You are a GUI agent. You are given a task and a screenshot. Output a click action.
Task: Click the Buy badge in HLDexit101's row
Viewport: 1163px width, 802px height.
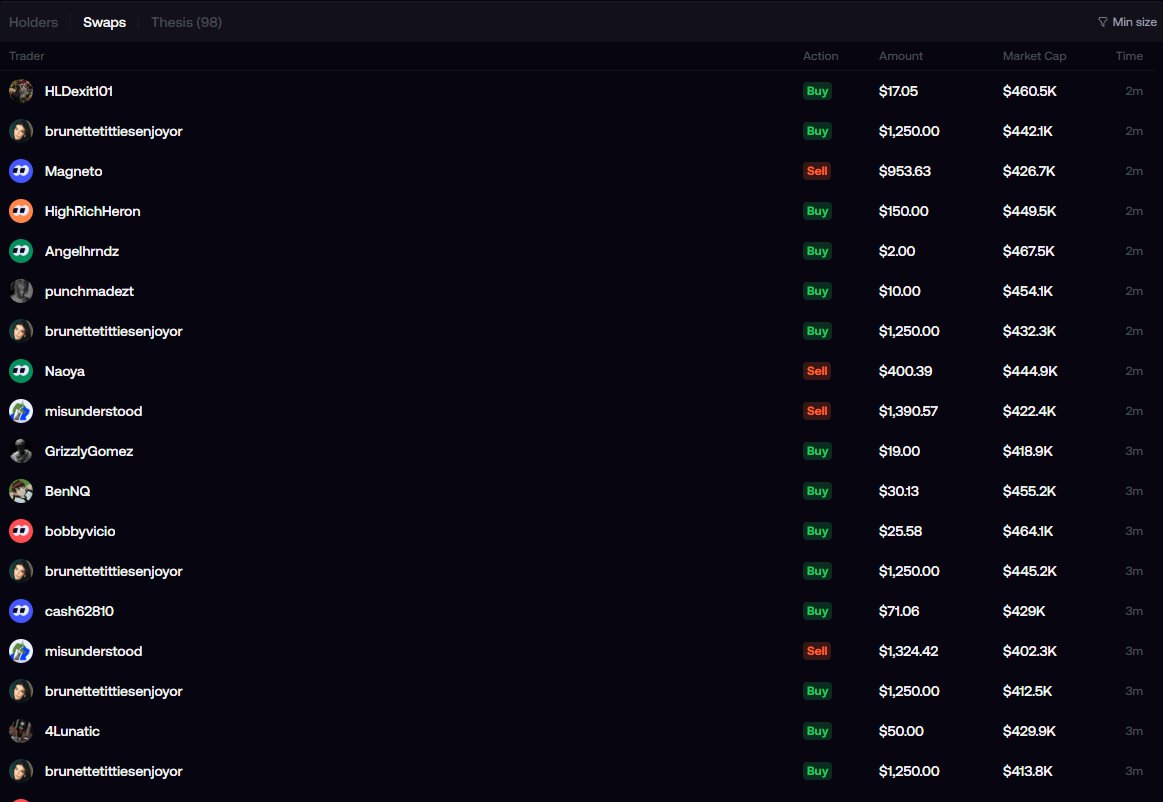click(x=817, y=91)
